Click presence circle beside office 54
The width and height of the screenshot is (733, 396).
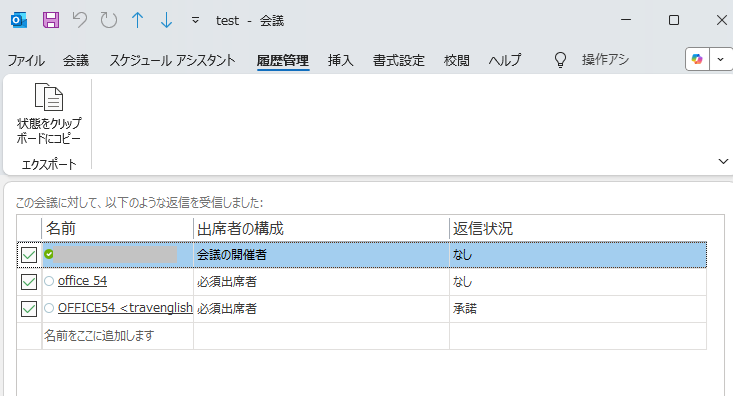point(49,281)
